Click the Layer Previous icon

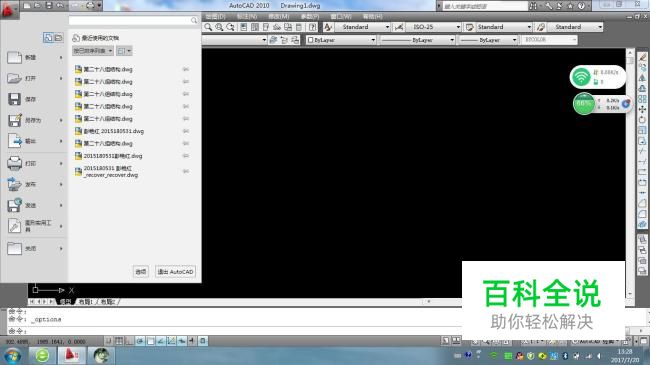click(x=284, y=40)
